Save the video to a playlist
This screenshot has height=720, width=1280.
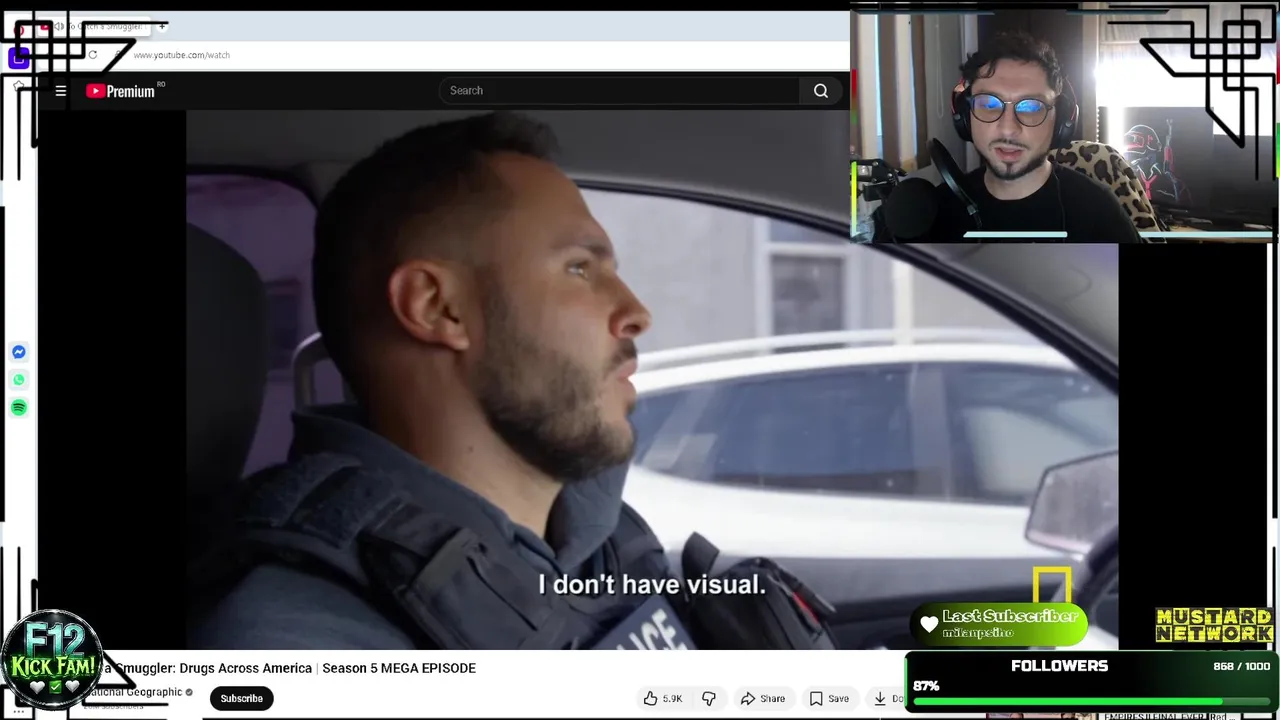(x=830, y=698)
